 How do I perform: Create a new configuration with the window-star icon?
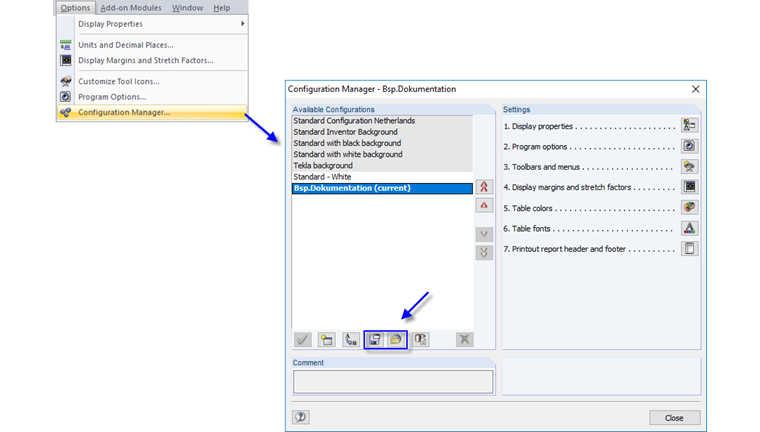327,339
